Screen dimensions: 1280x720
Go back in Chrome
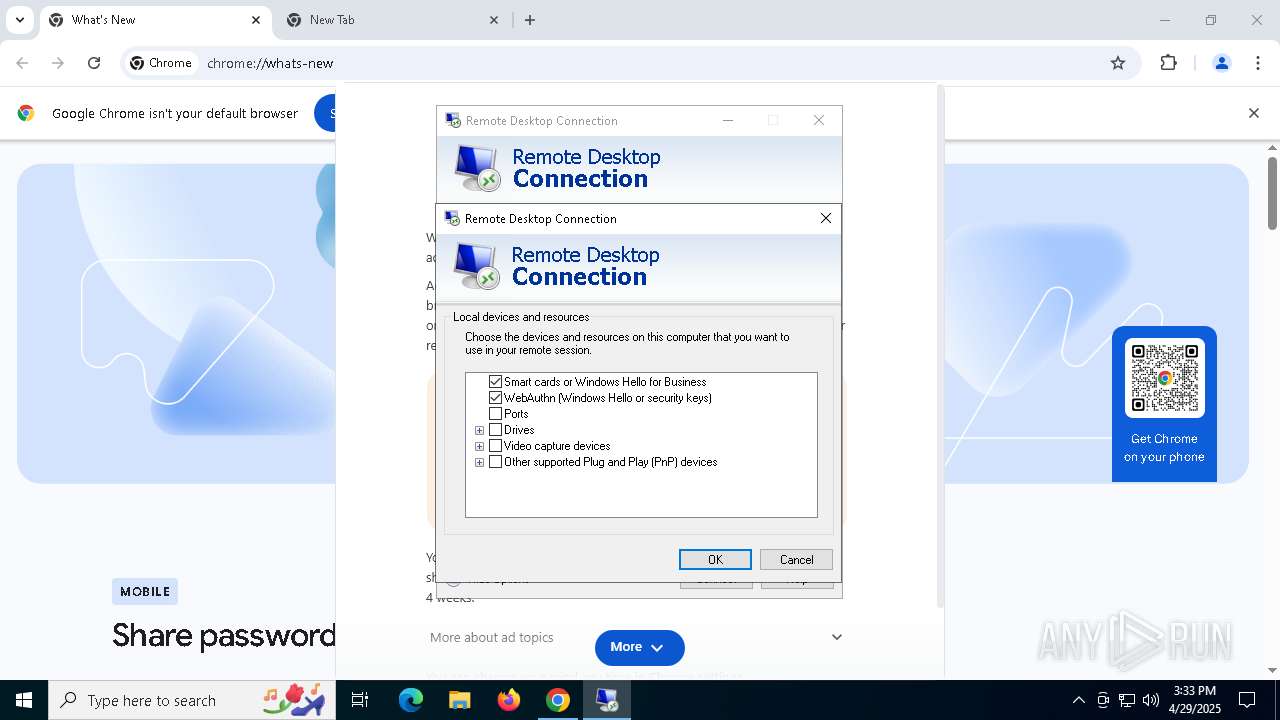[22, 63]
